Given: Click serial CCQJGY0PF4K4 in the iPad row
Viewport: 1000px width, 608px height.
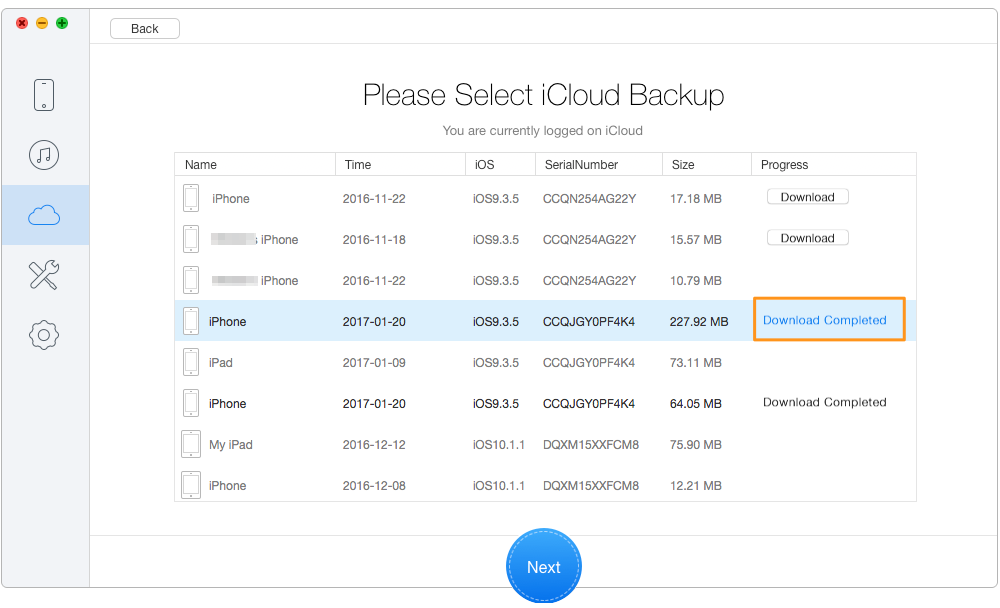Looking at the screenshot, I should (589, 362).
